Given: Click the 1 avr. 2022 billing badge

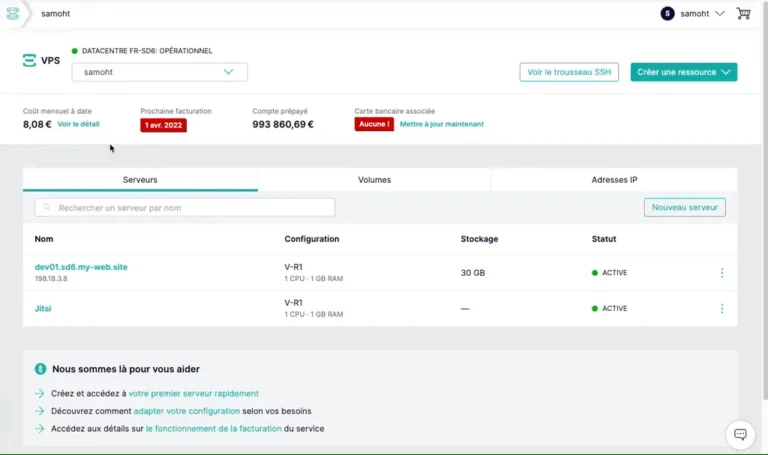Looking at the screenshot, I should 163,125.
